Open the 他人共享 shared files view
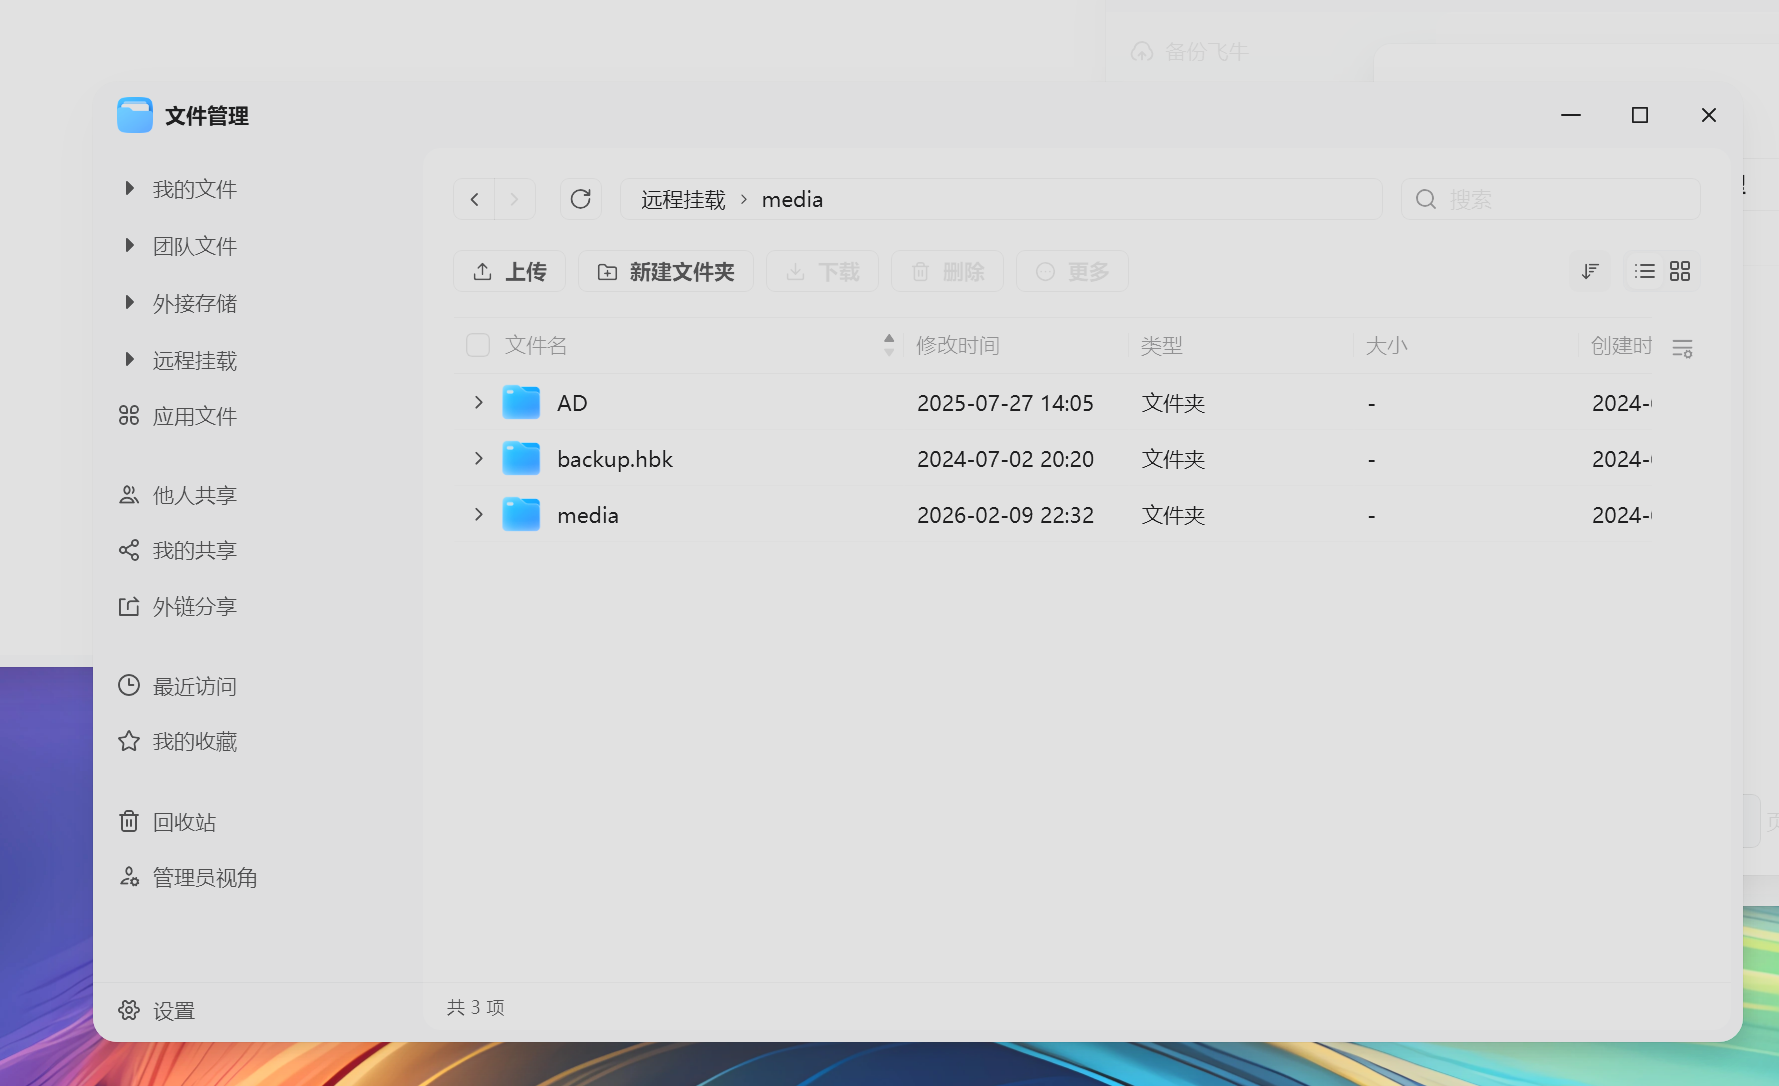 194,494
